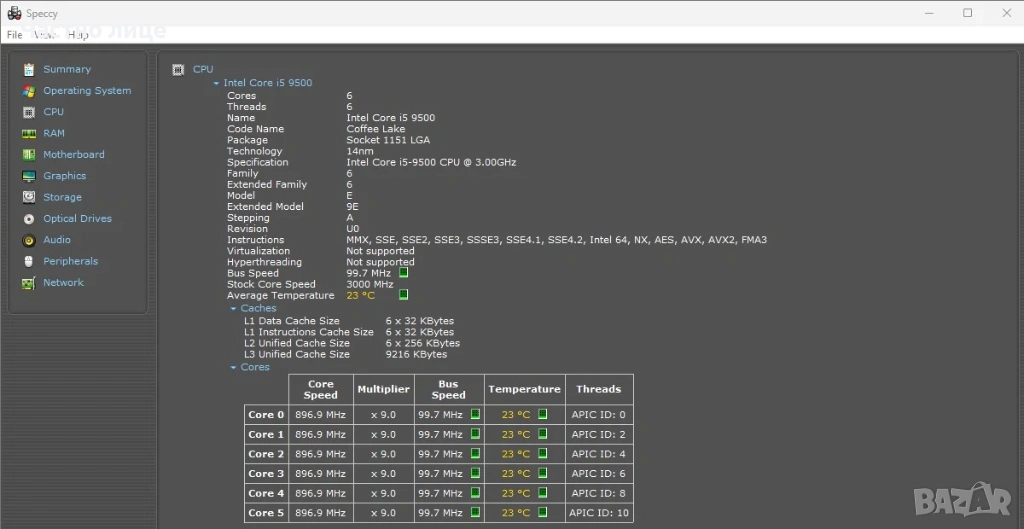This screenshot has height=529, width=1024.
Task: Collapse the Cores section arrow
Action: 234,367
